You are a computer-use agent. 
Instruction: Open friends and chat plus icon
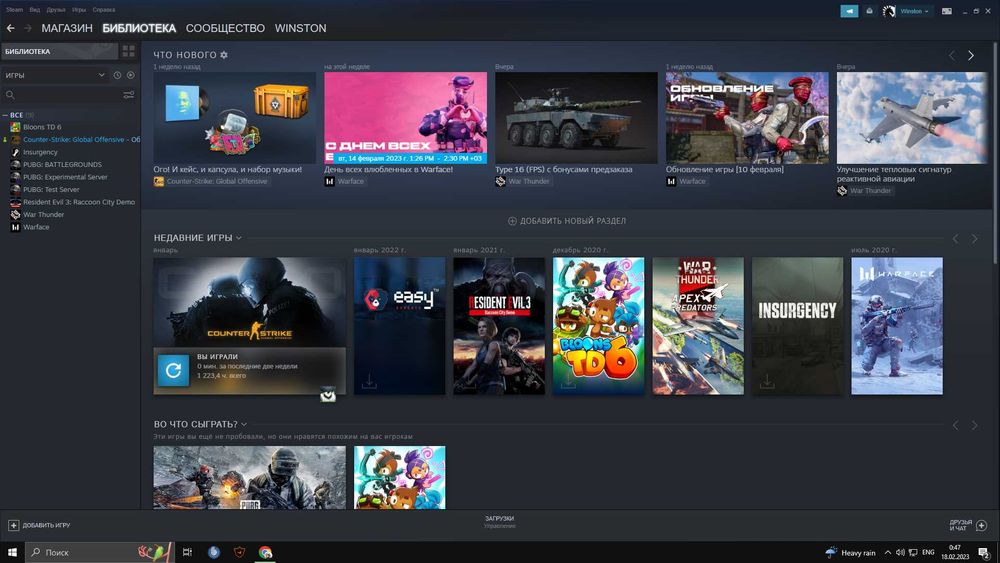point(982,525)
